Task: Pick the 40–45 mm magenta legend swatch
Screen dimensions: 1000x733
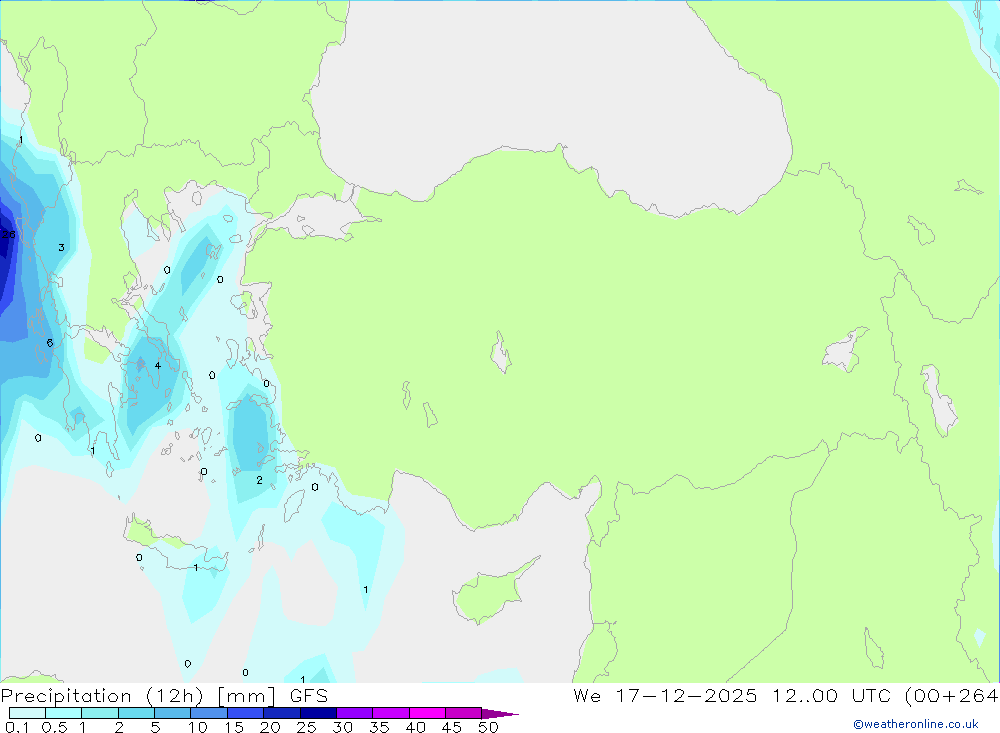Action: coord(427,713)
